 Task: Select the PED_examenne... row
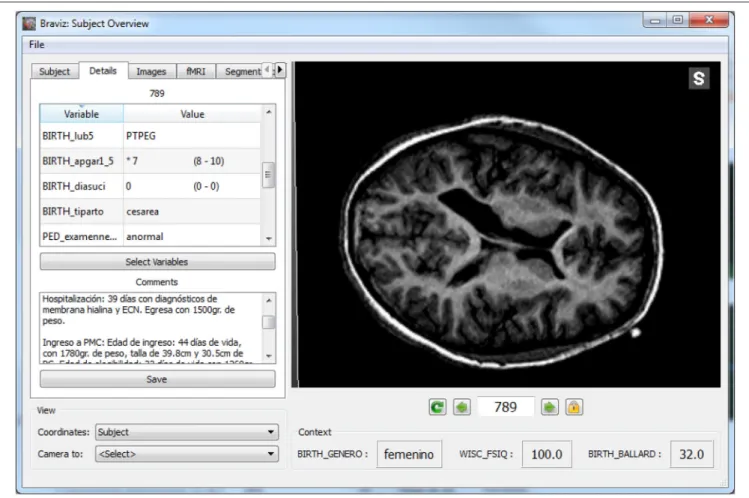(x=150, y=236)
